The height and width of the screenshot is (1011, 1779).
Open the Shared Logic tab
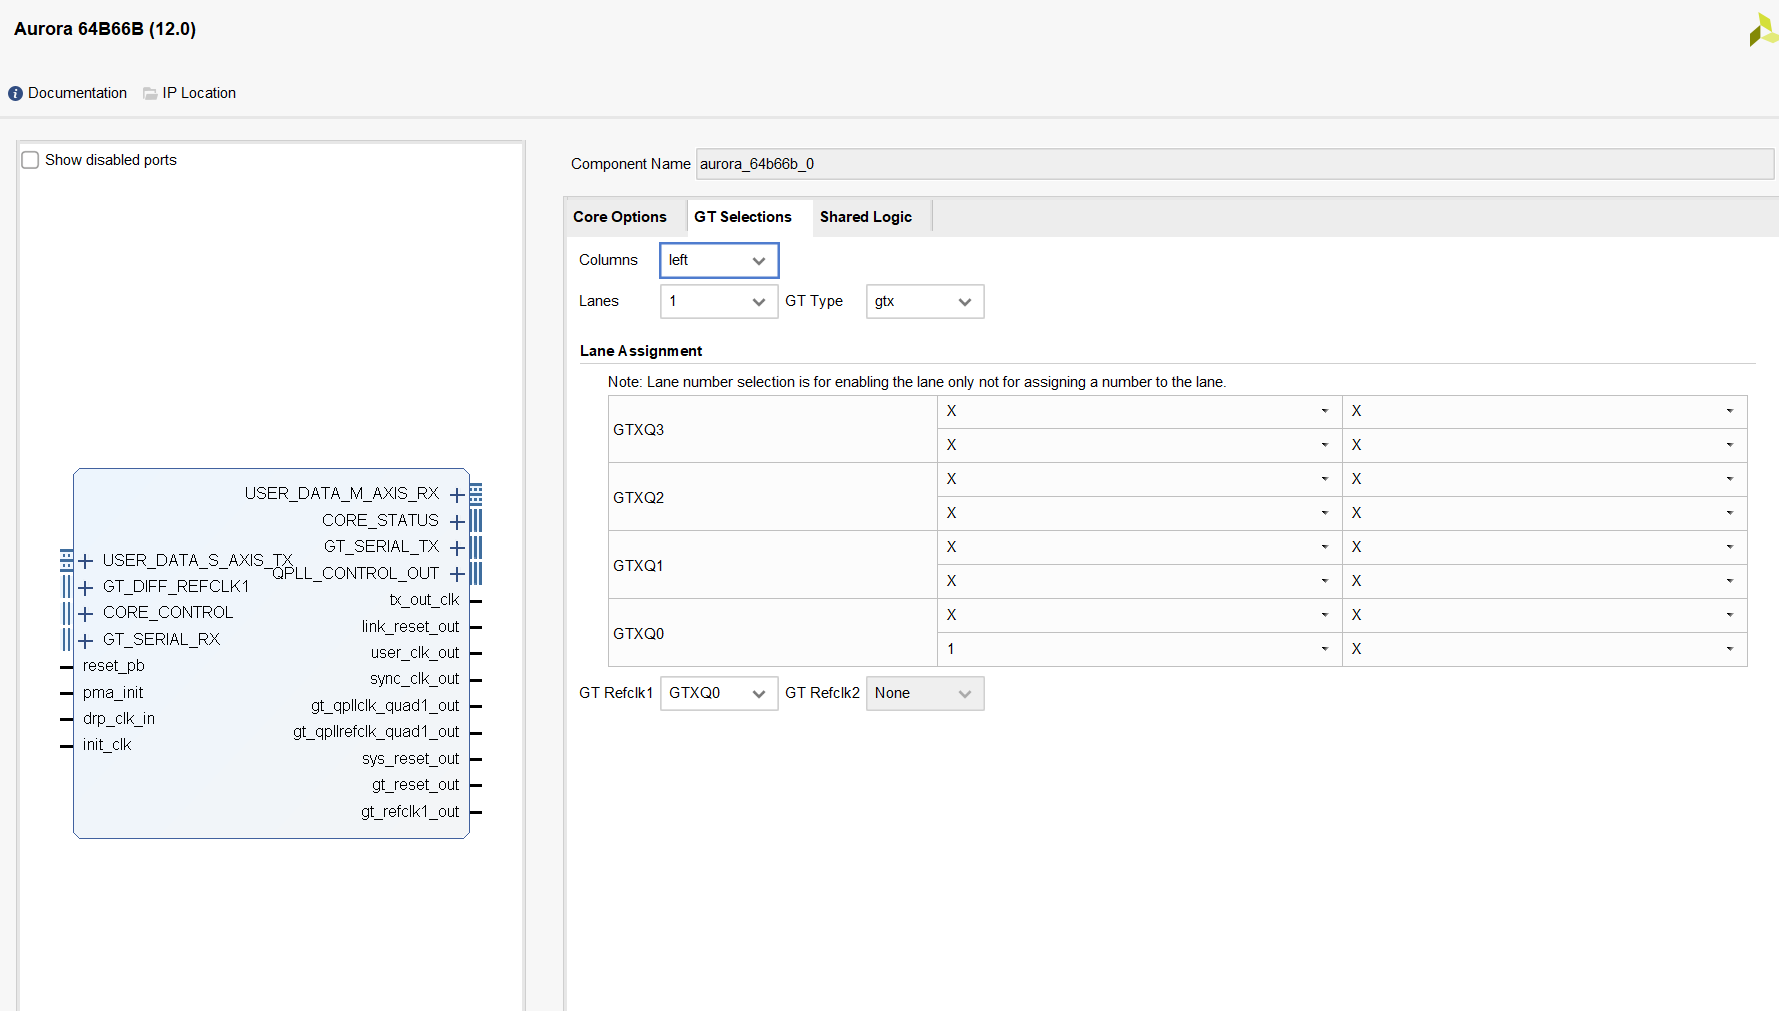click(866, 217)
